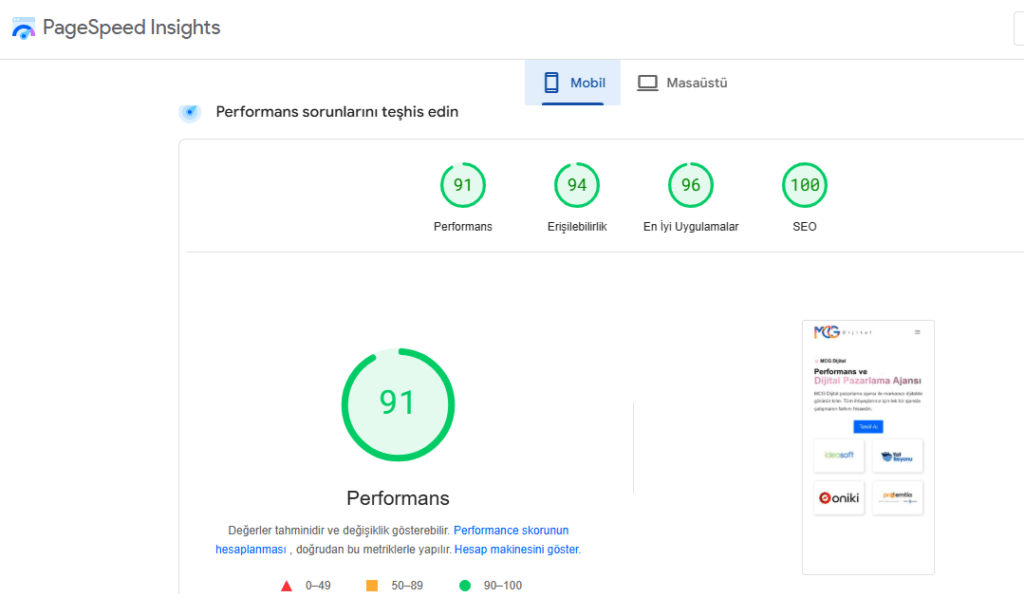The width and height of the screenshot is (1024, 616).
Task: Click the mobile page screenshot thumbnail
Action: [x=868, y=447]
